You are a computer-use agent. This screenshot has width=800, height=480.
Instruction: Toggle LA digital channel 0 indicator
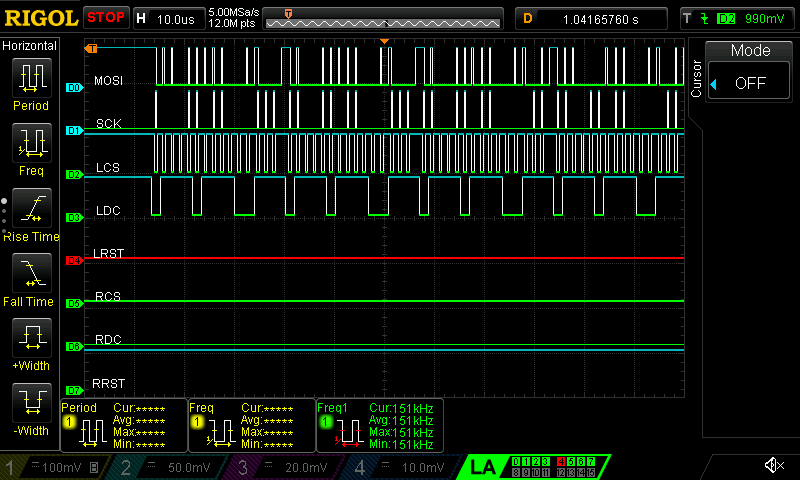(x=516, y=462)
